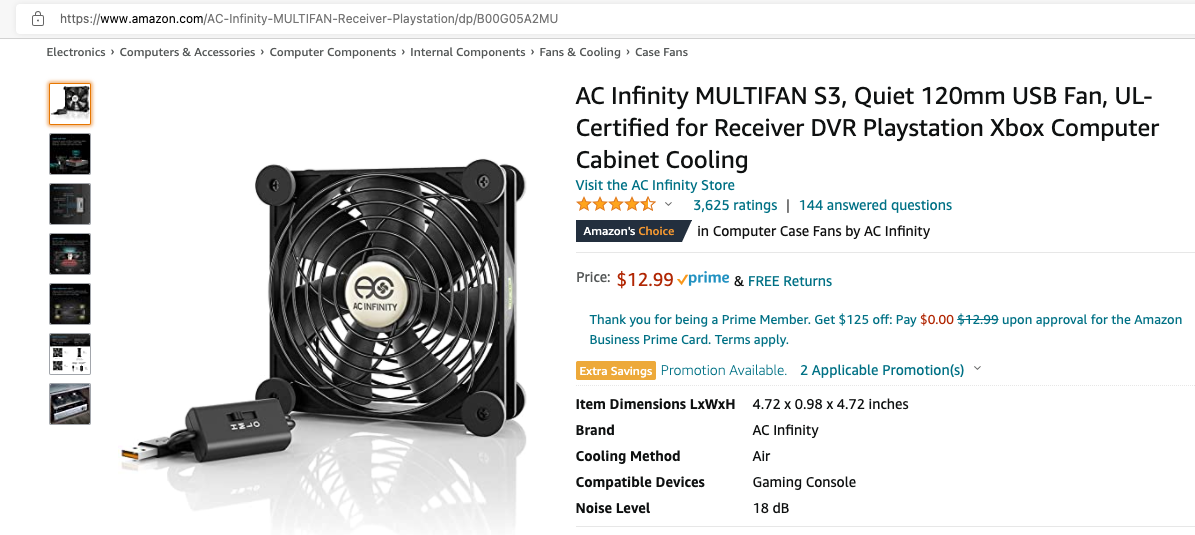Image resolution: width=1195 pixels, height=535 pixels.
Task: View the 144 answered questions
Action: [875, 205]
